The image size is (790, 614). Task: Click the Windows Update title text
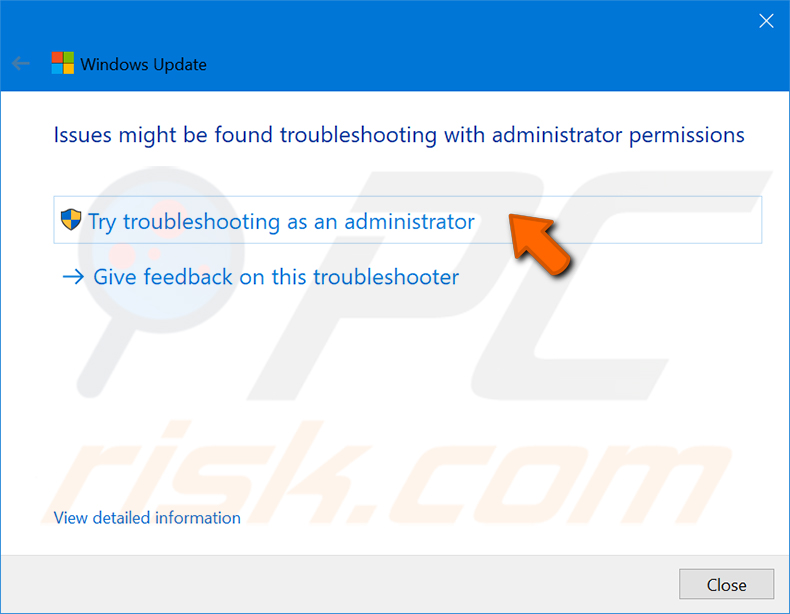tap(144, 64)
